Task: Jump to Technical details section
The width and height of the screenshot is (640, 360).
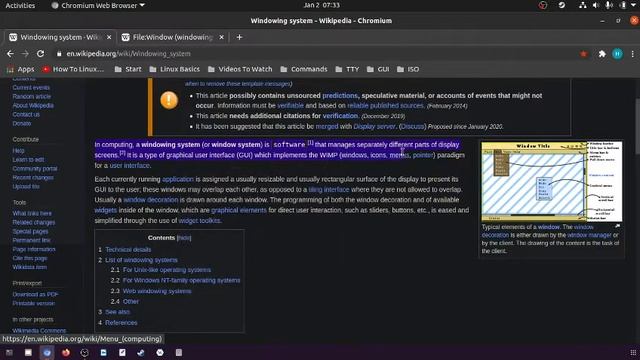Action: click(x=128, y=249)
